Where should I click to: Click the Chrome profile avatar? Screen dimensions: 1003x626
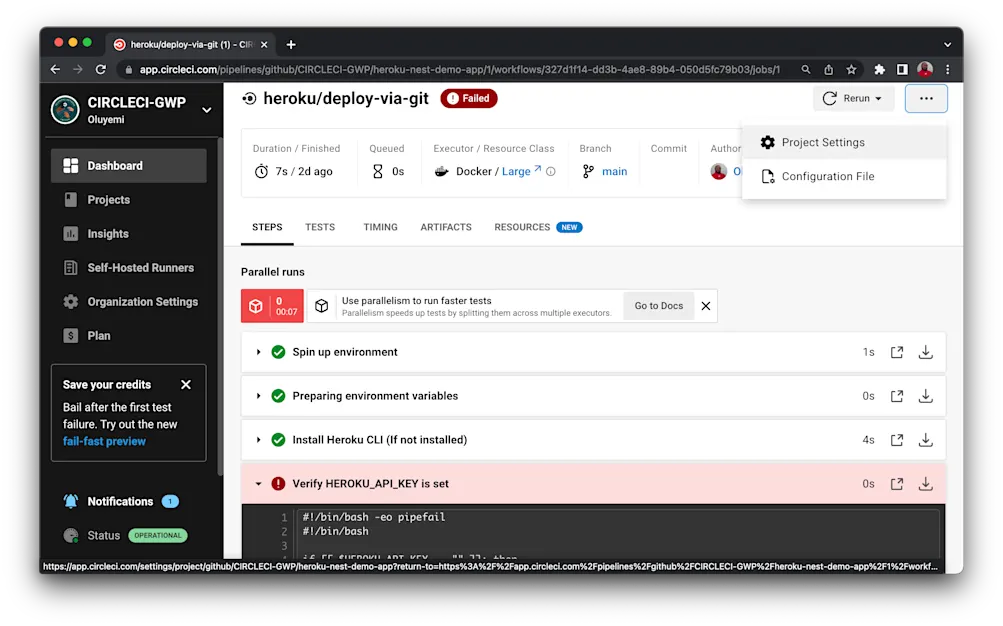point(925,69)
